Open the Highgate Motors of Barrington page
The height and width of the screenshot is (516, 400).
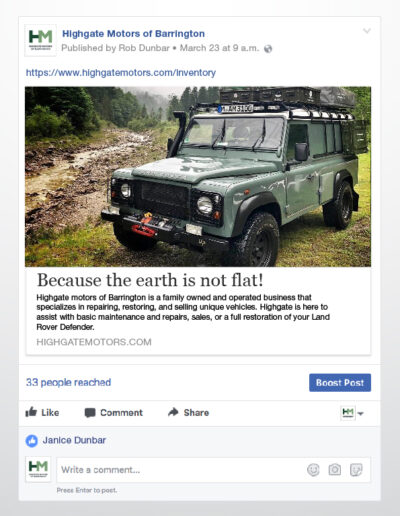133,34
